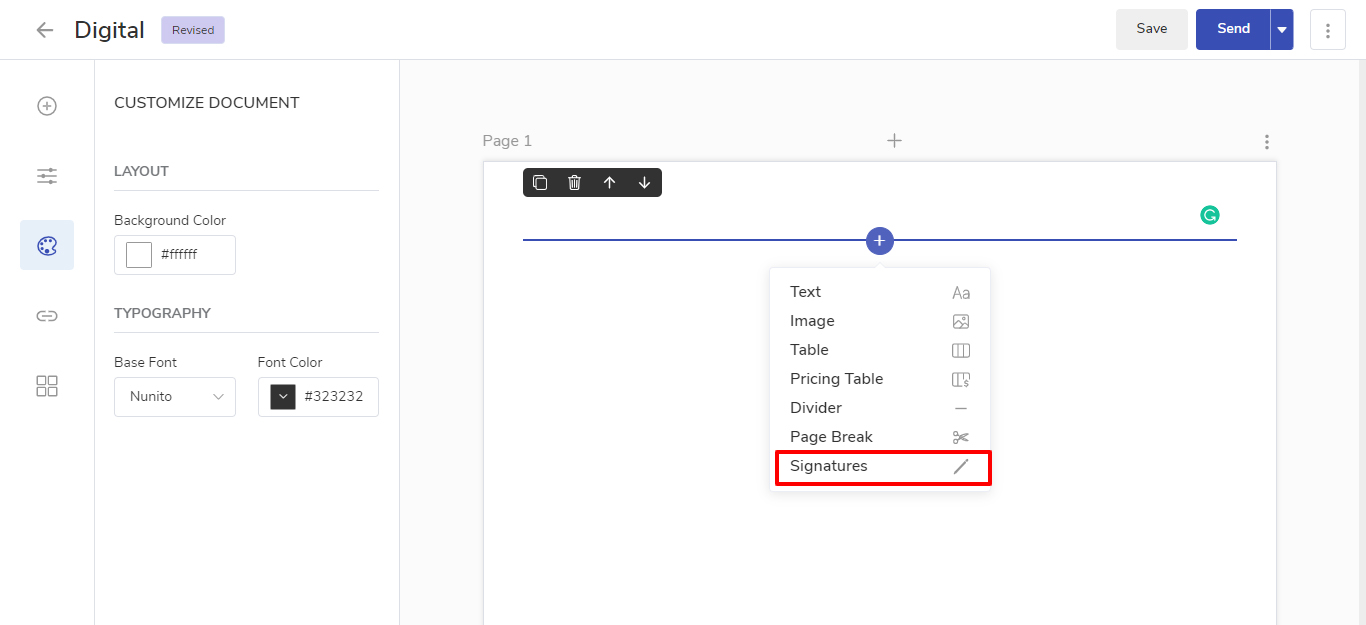This screenshot has width=1366, height=625.
Task: Open the grid blocks sidebar icon
Action: (x=47, y=386)
